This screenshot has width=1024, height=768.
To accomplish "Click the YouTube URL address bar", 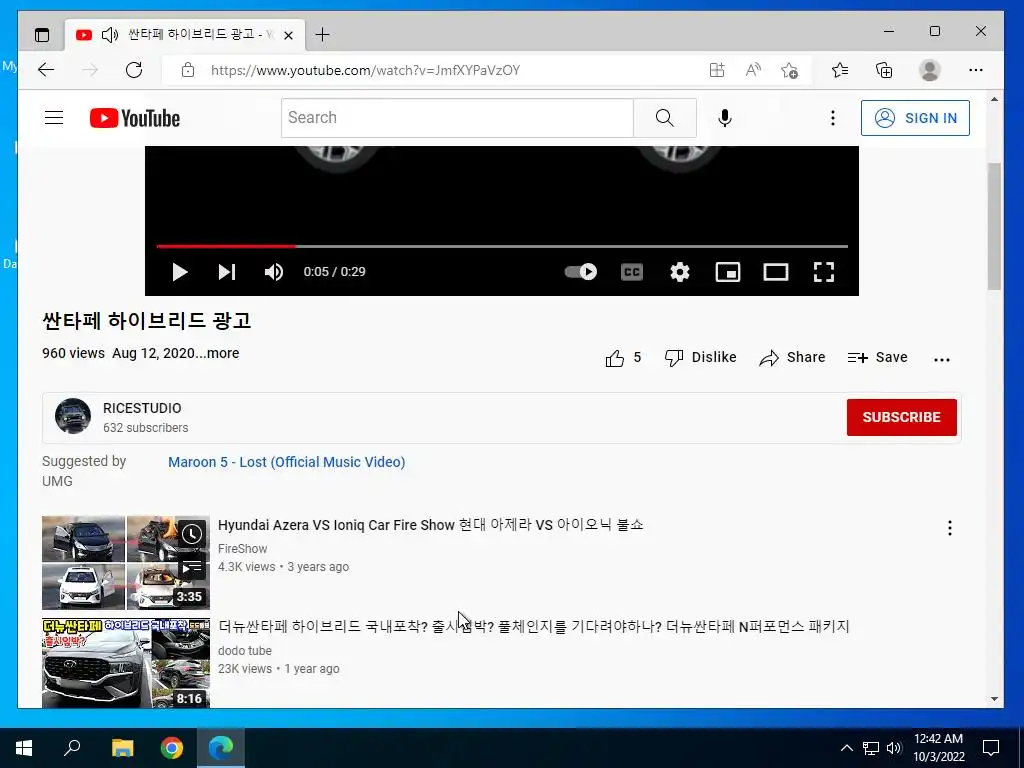I will click(x=366, y=71).
